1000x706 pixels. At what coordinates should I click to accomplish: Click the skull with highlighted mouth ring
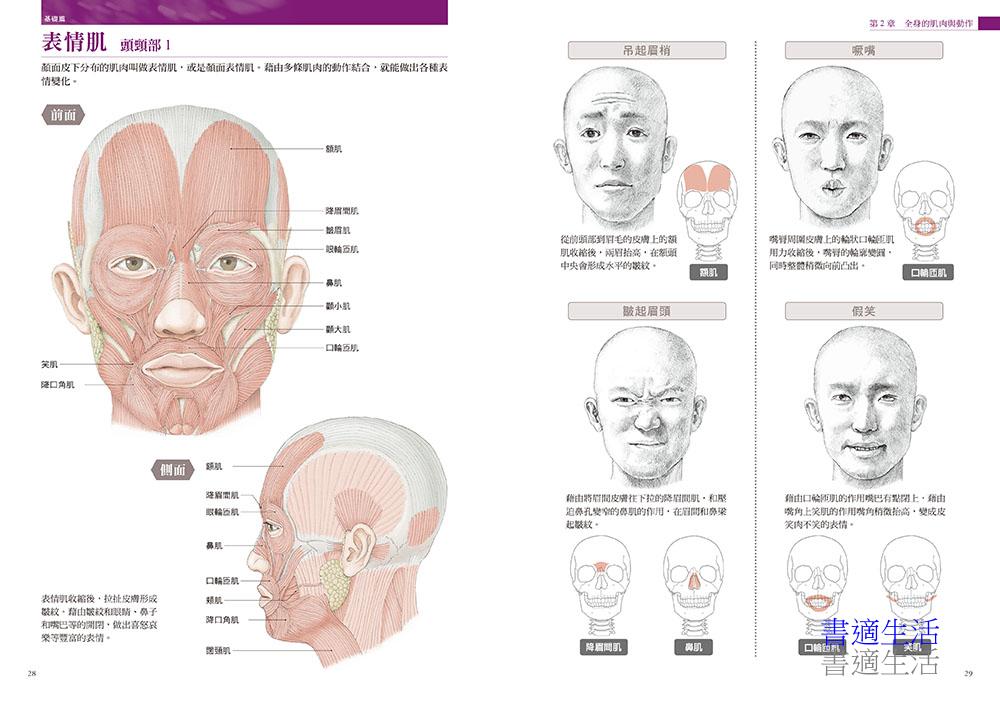point(925,212)
